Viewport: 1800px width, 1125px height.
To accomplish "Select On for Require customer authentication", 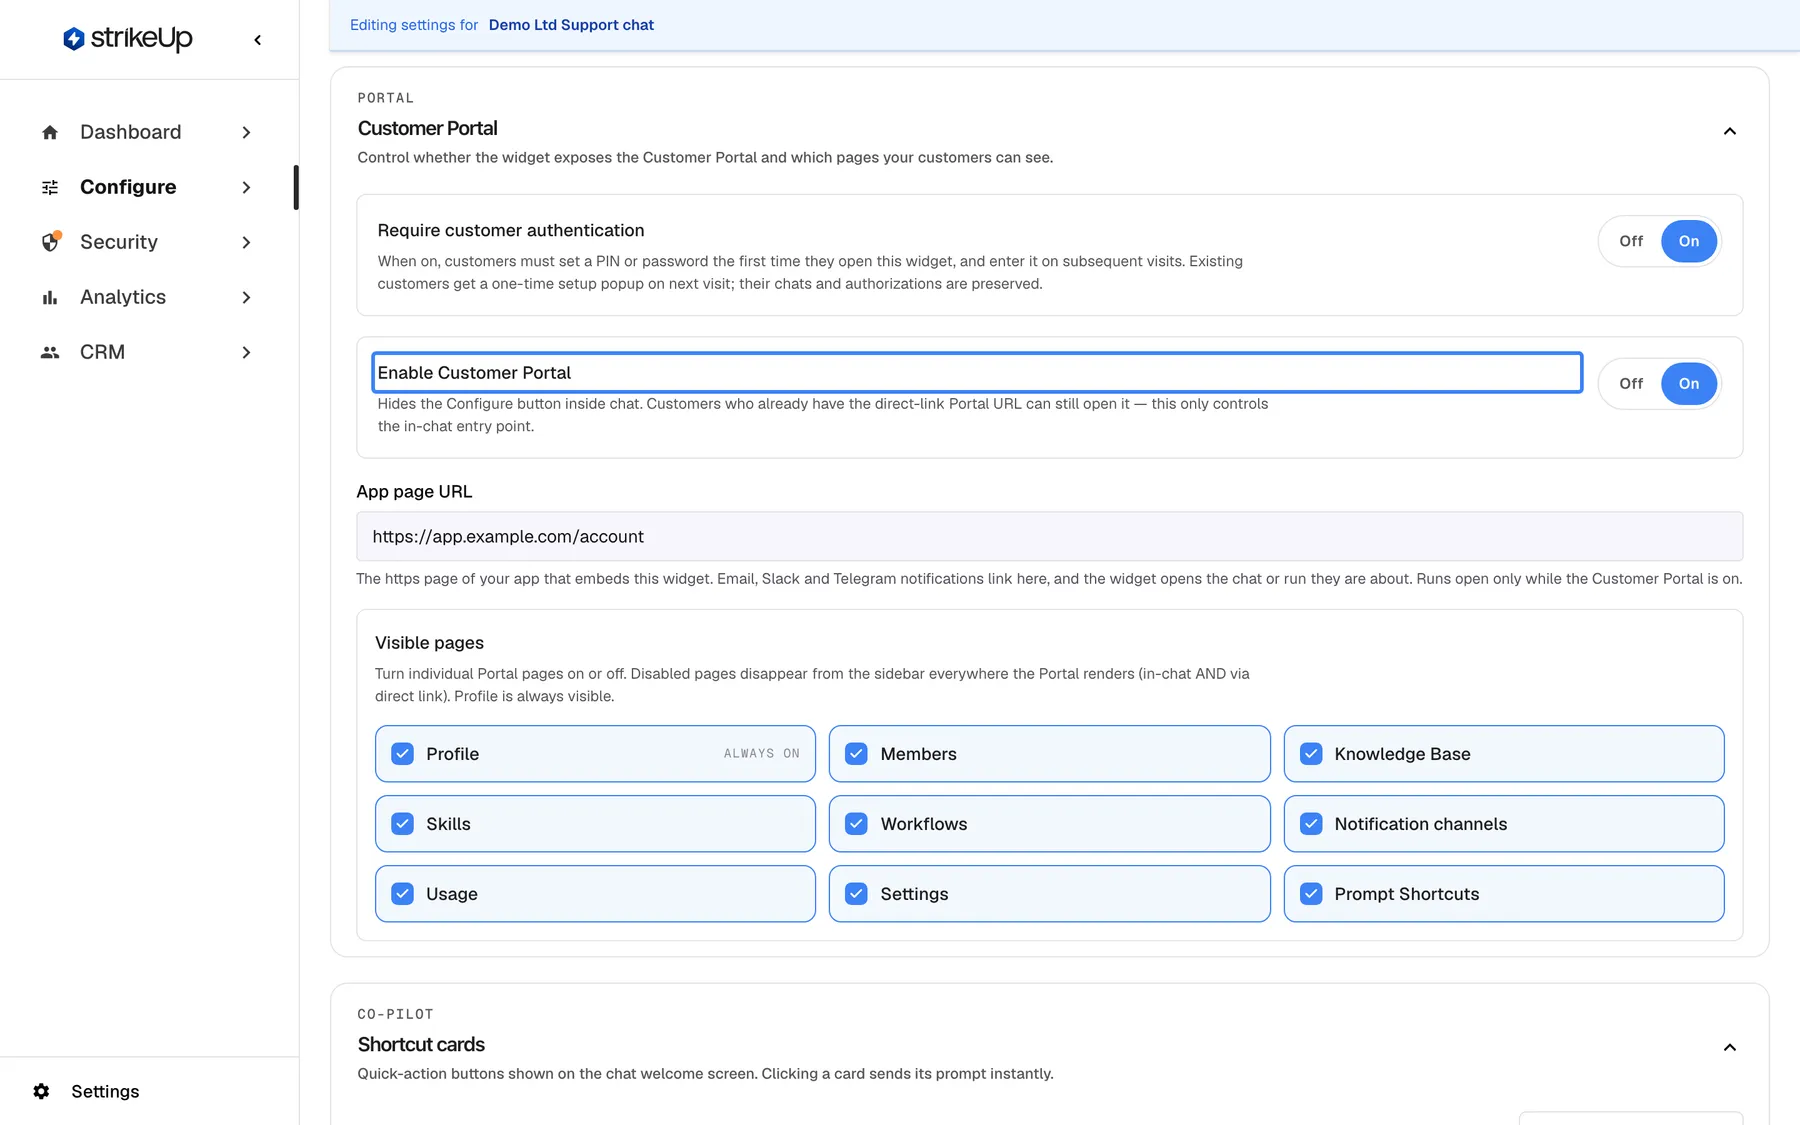I will 1689,241.
